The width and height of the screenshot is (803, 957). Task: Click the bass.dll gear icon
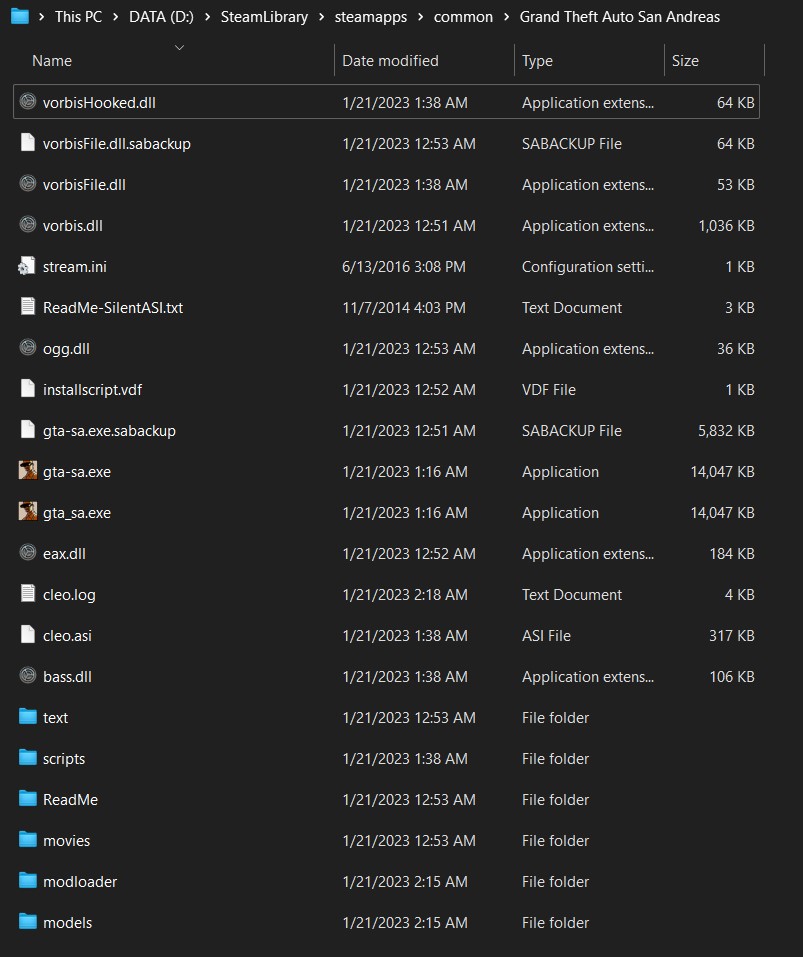point(27,676)
